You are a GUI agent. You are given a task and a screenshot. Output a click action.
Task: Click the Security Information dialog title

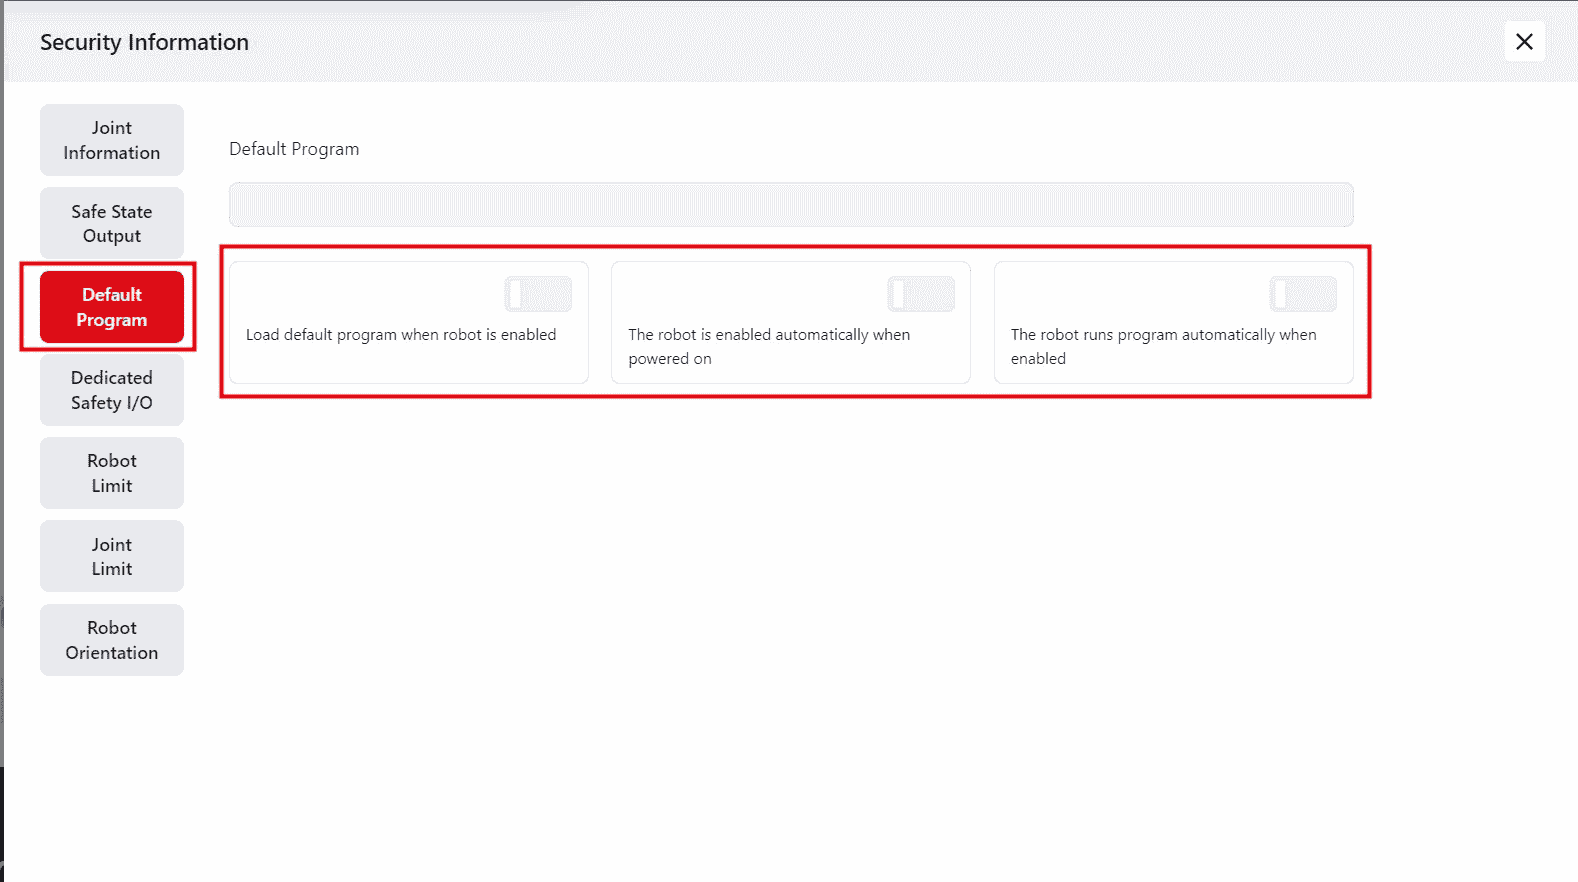(144, 43)
